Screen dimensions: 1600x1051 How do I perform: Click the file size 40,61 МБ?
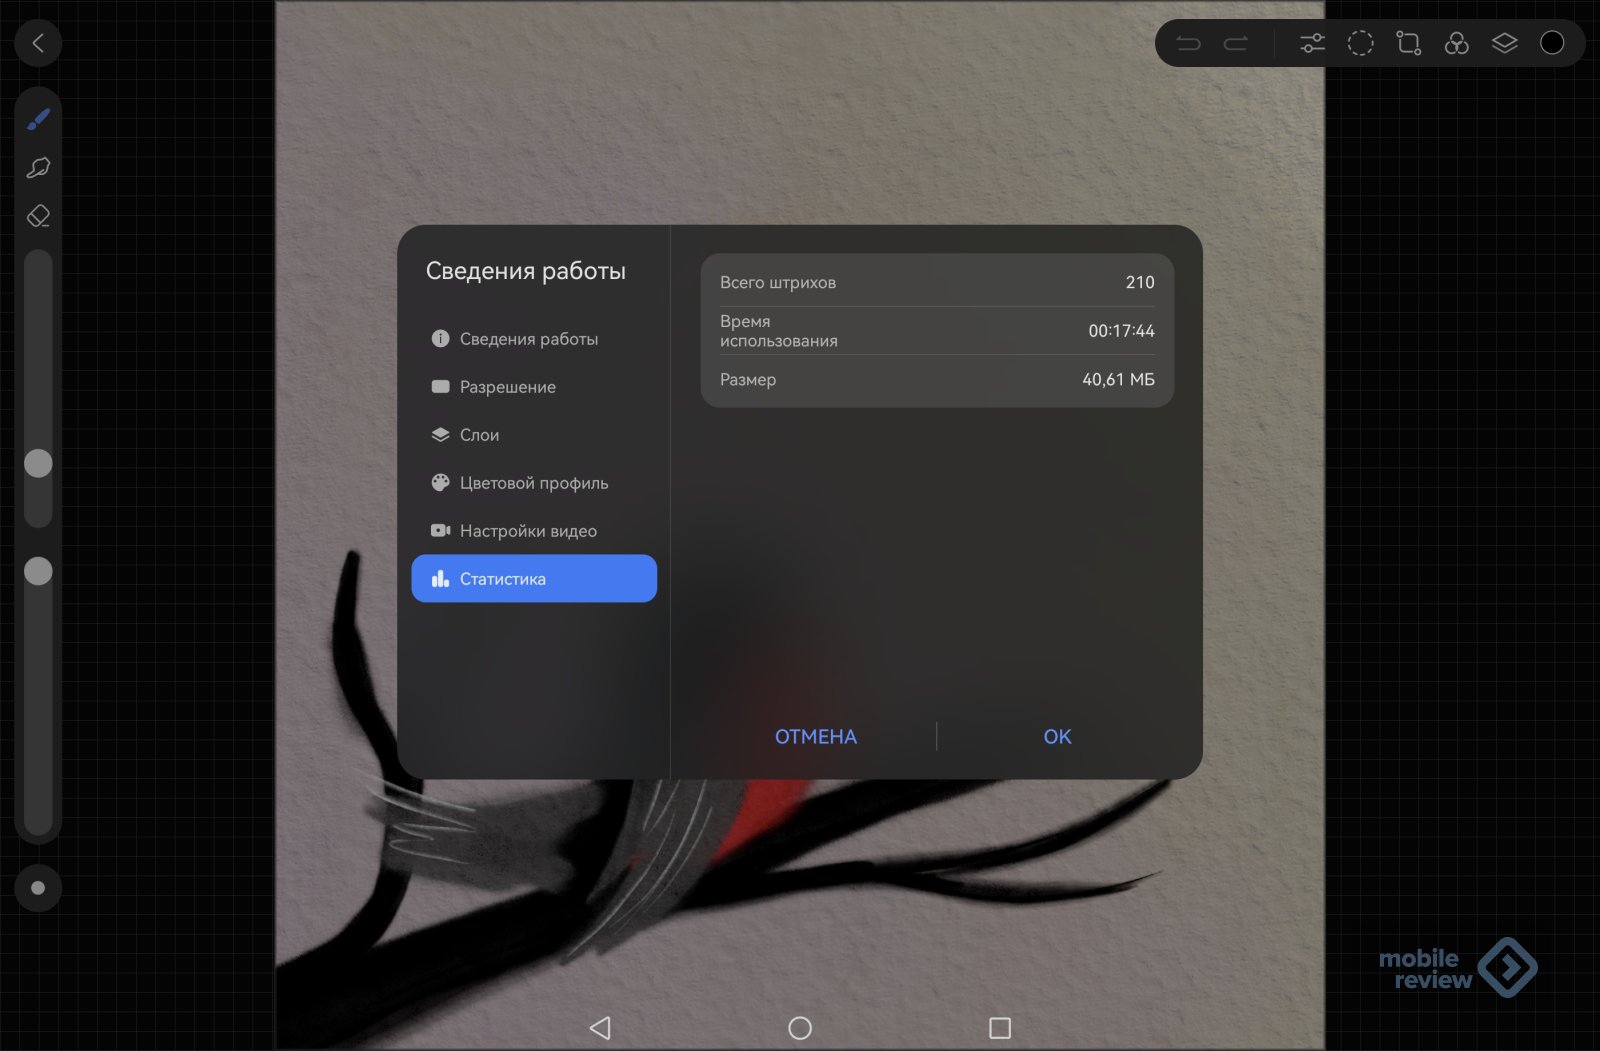pyautogui.click(x=1118, y=380)
